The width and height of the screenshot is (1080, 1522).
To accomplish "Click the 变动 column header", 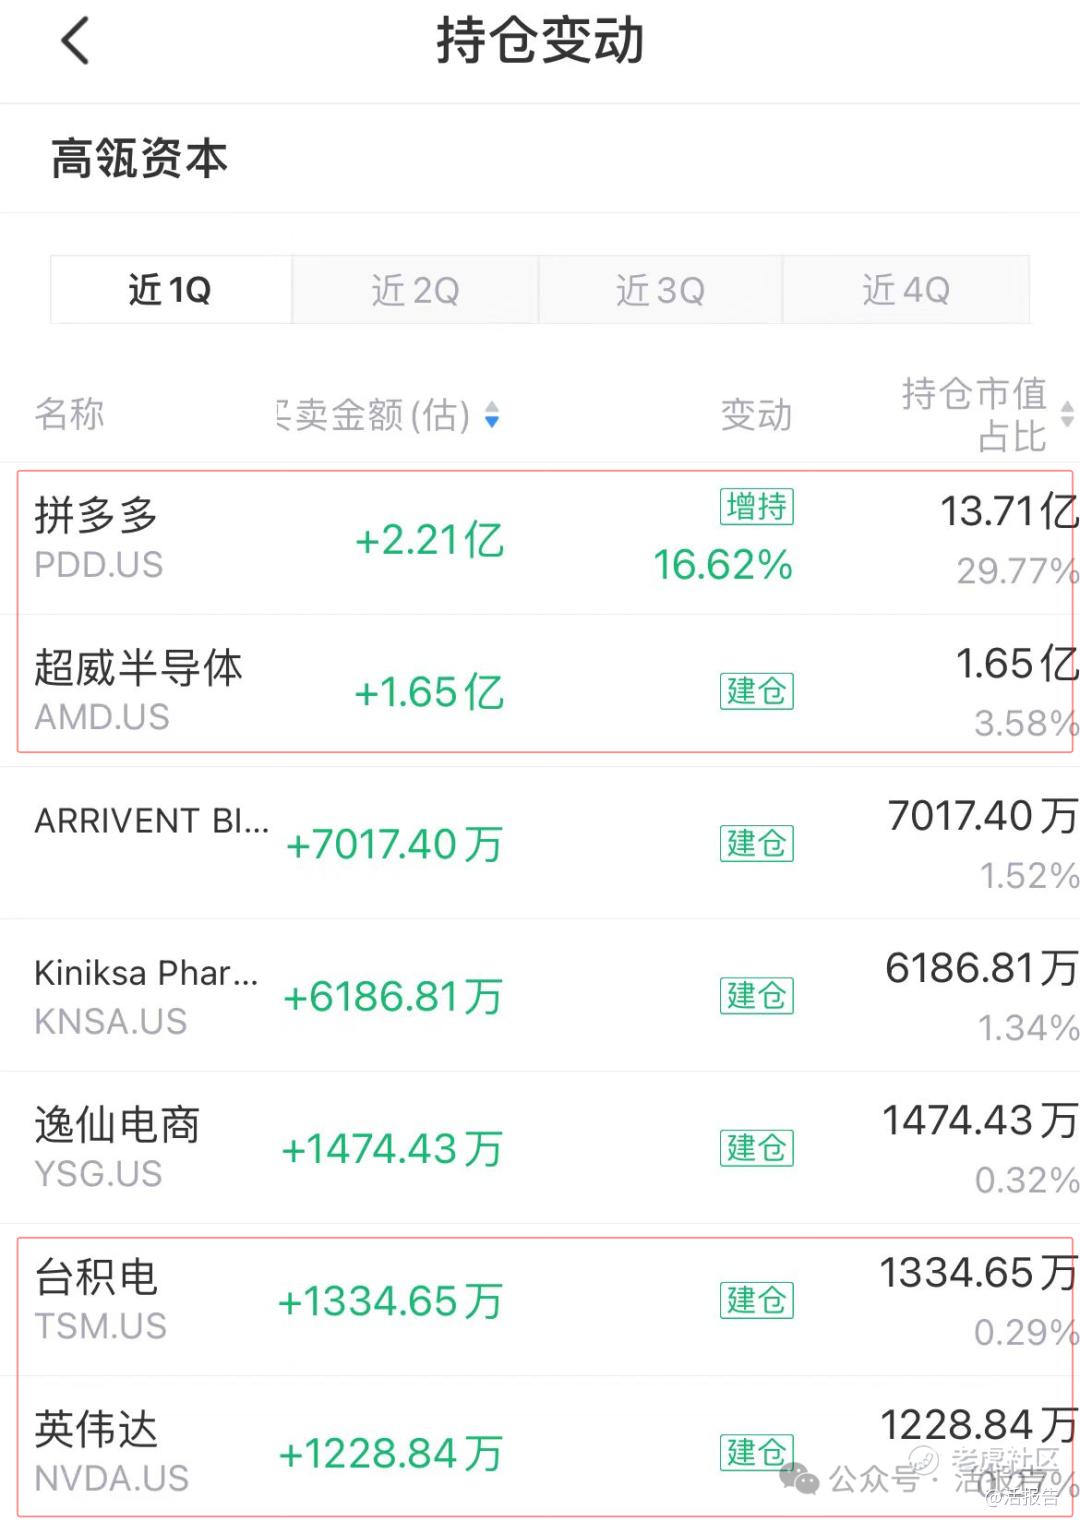I will tap(756, 414).
